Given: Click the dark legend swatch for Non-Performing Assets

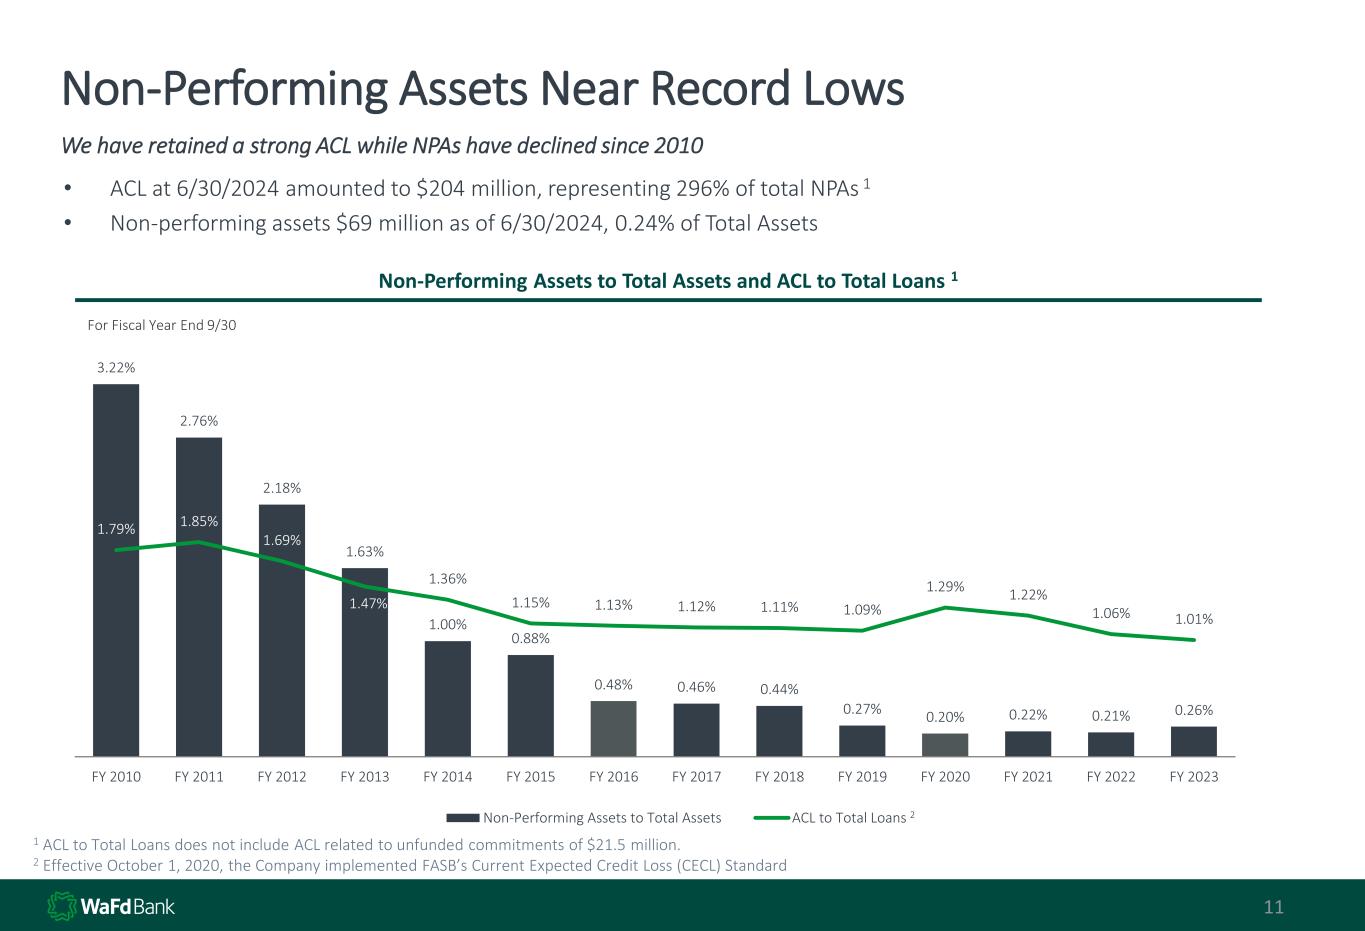Looking at the screenshot, I should coord(463,818).
